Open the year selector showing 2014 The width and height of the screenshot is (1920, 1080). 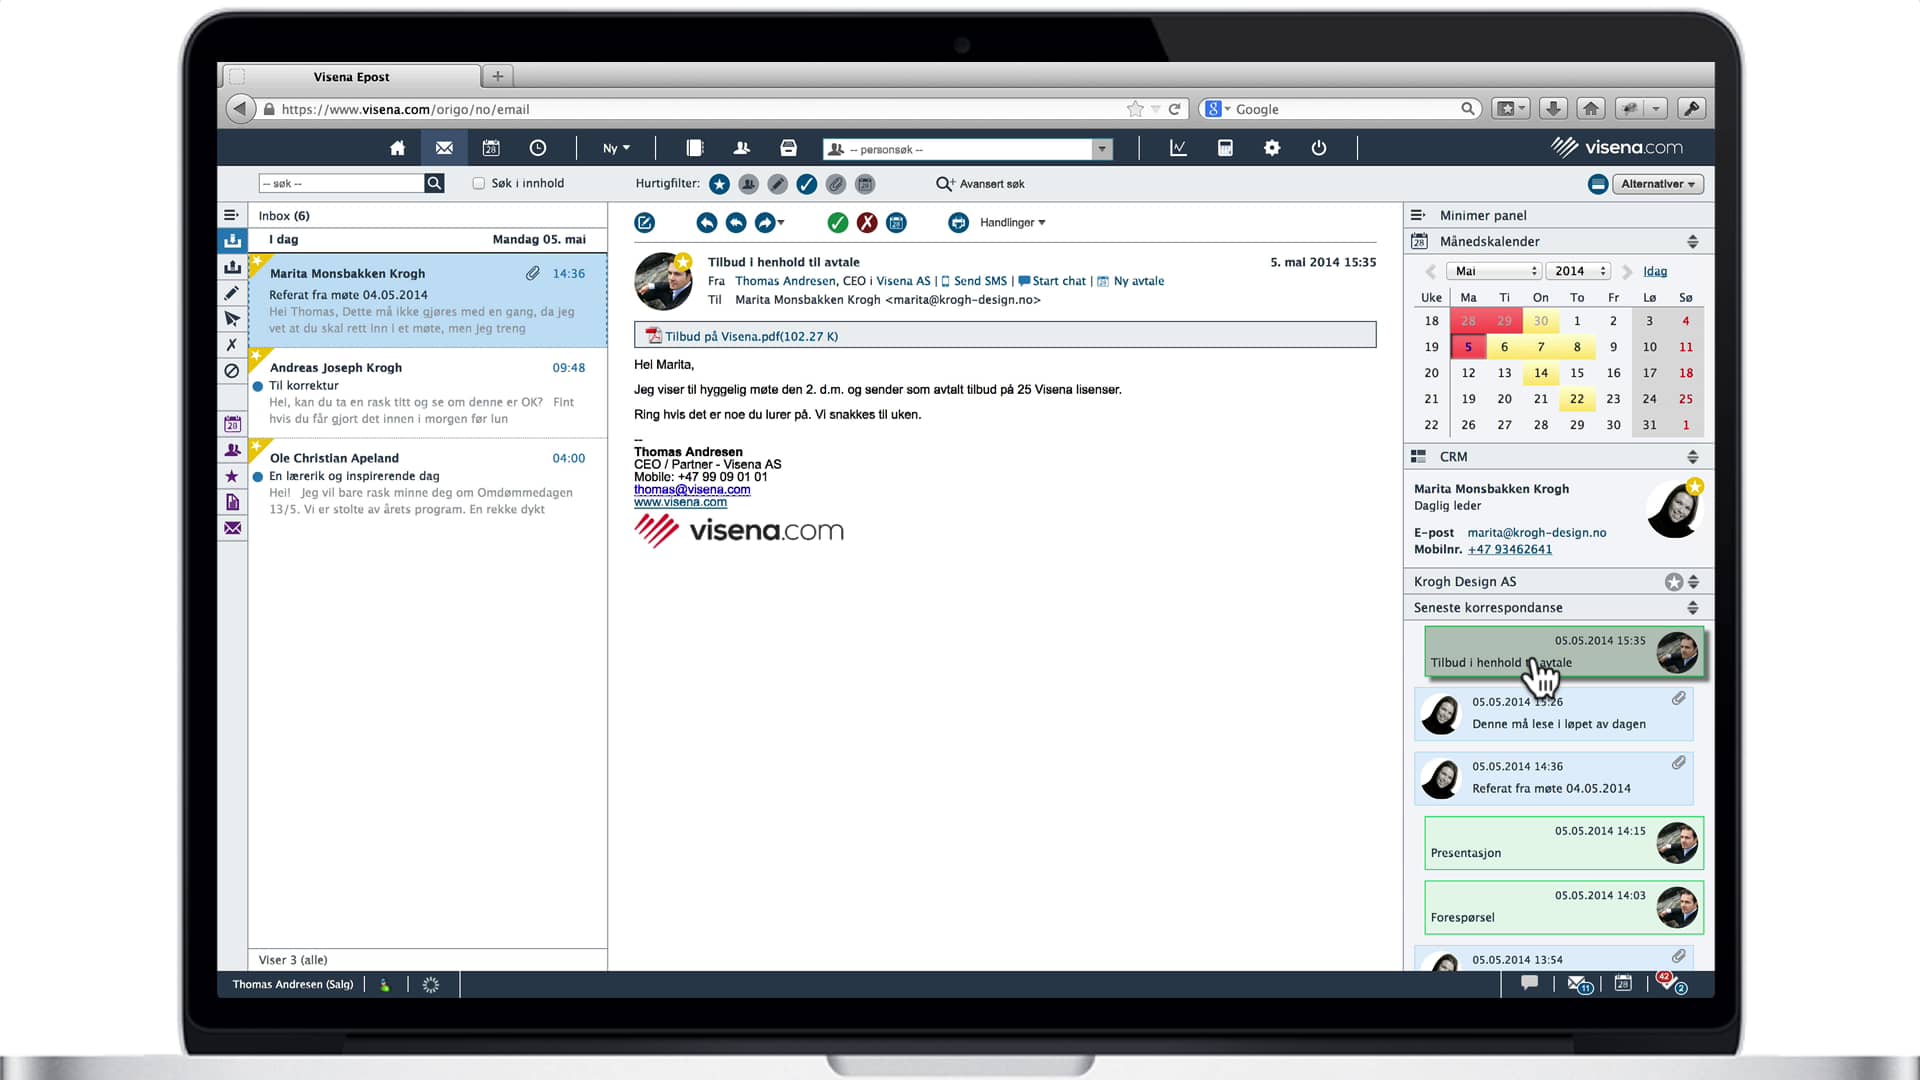[1578, 271]
